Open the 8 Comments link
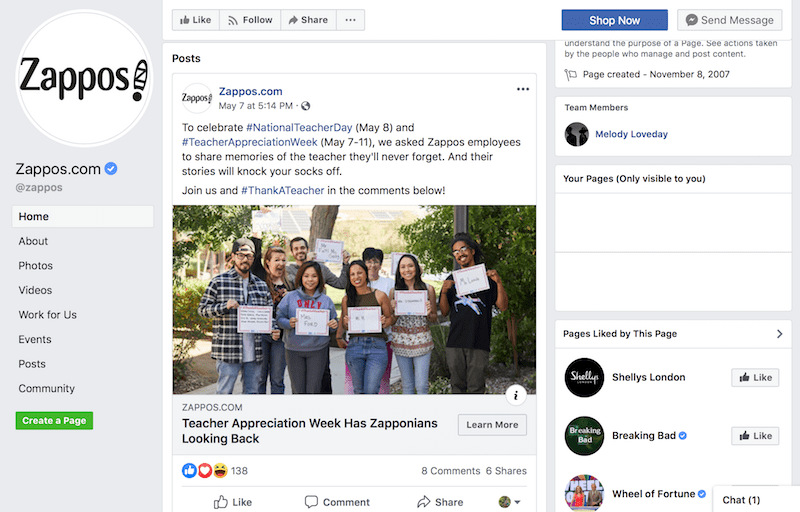 [451, 471]
